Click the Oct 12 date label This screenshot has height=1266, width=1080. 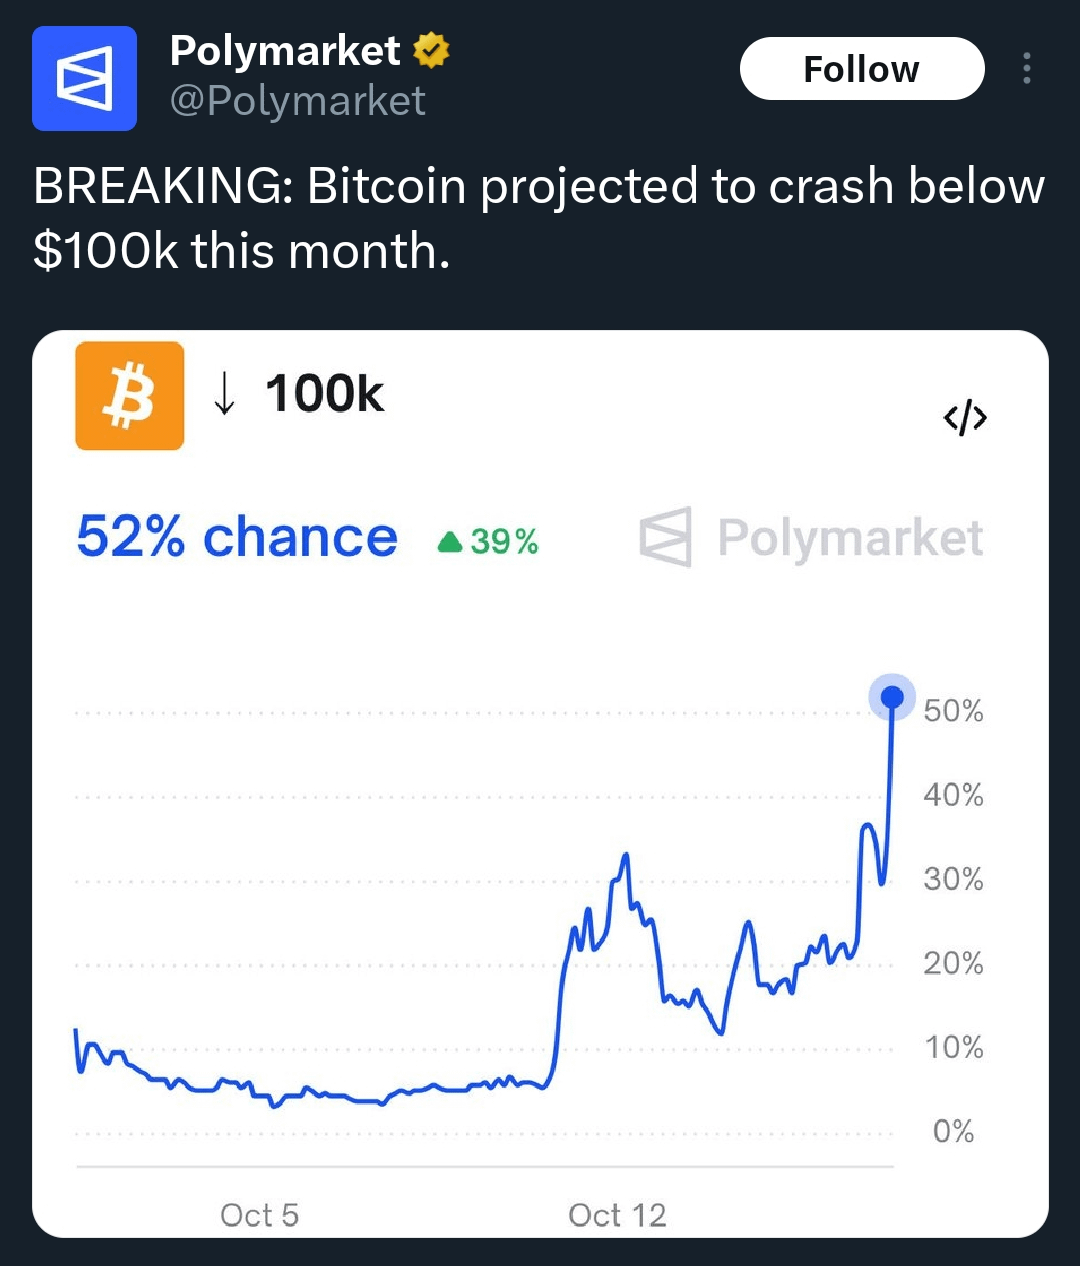point(617,1215)
